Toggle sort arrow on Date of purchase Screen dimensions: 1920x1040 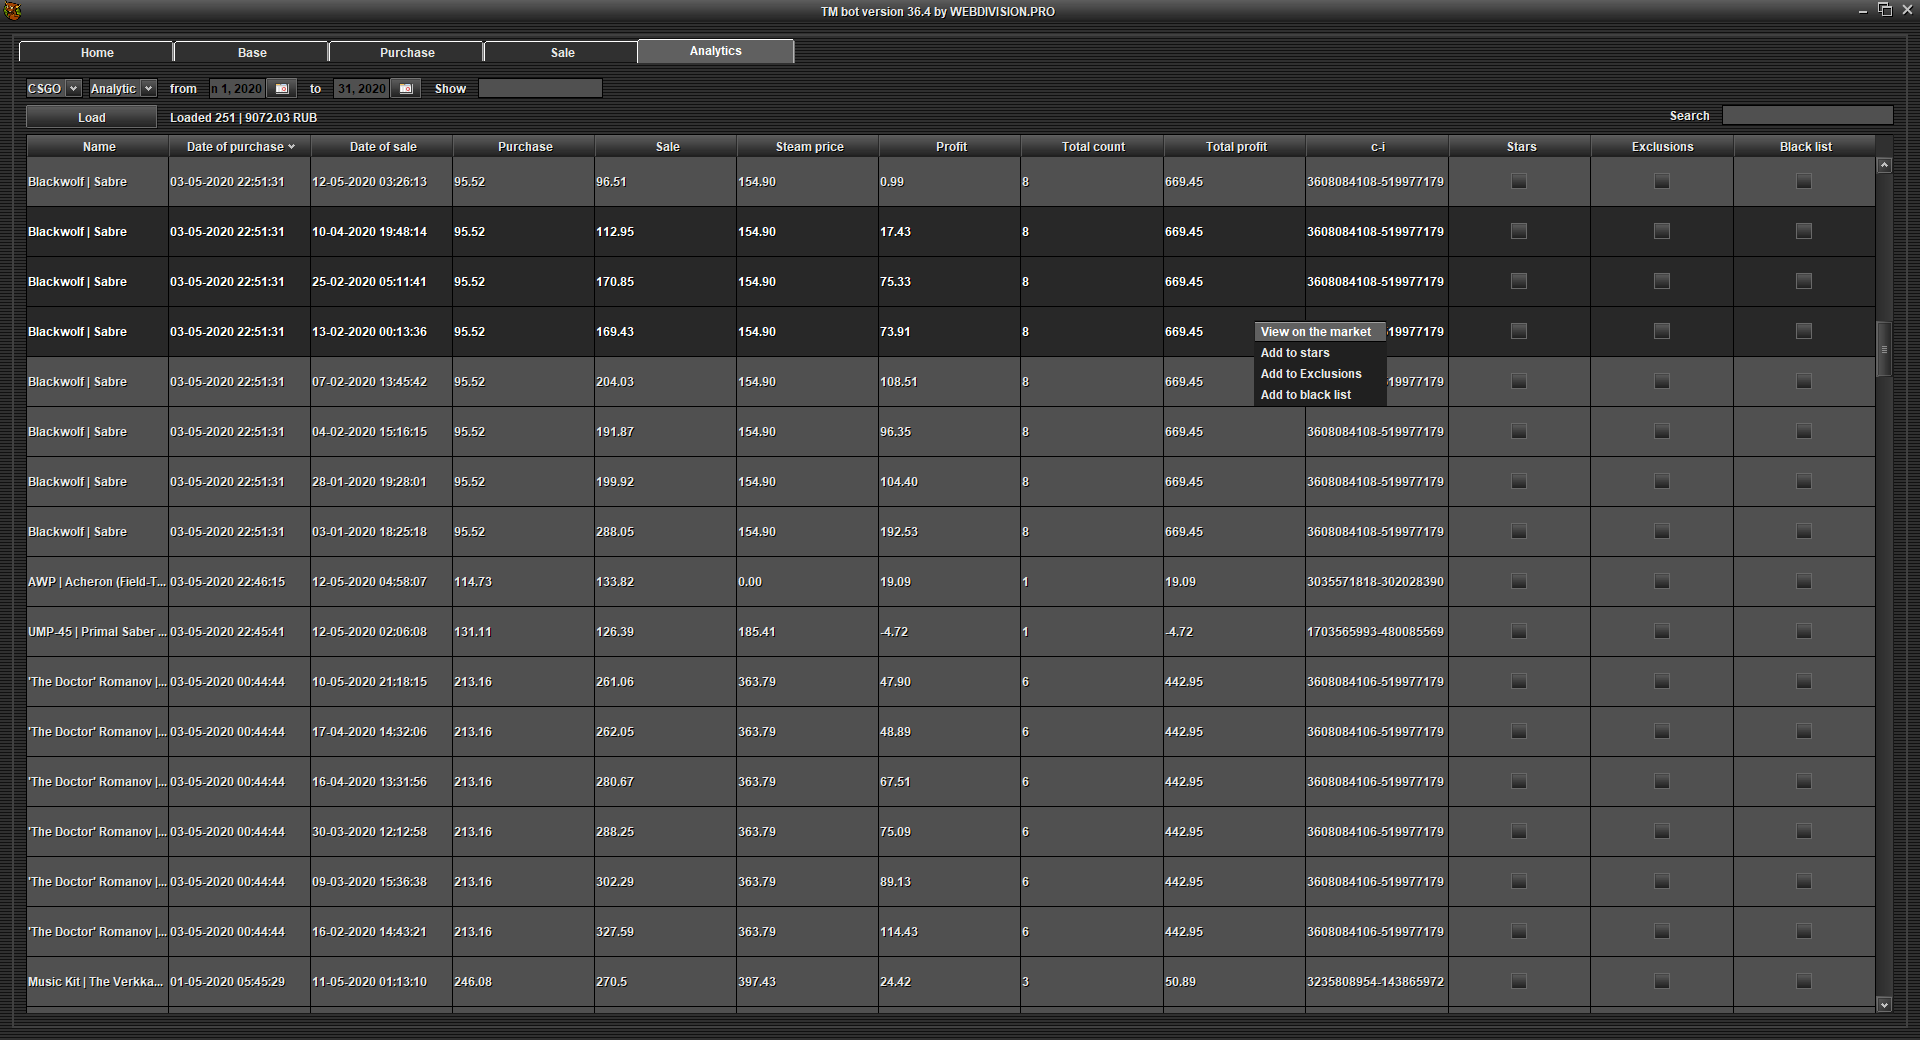[291, 147]
